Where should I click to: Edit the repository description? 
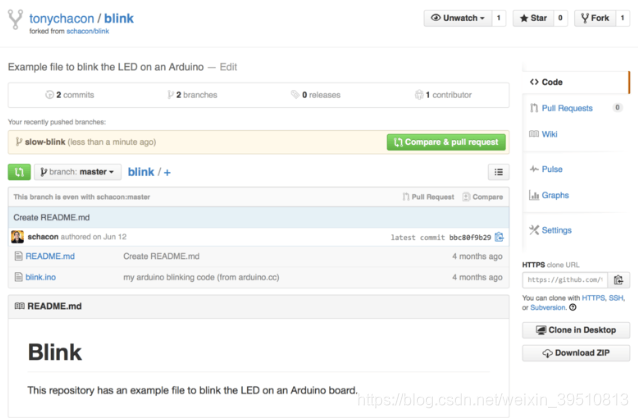coord(228,67)
